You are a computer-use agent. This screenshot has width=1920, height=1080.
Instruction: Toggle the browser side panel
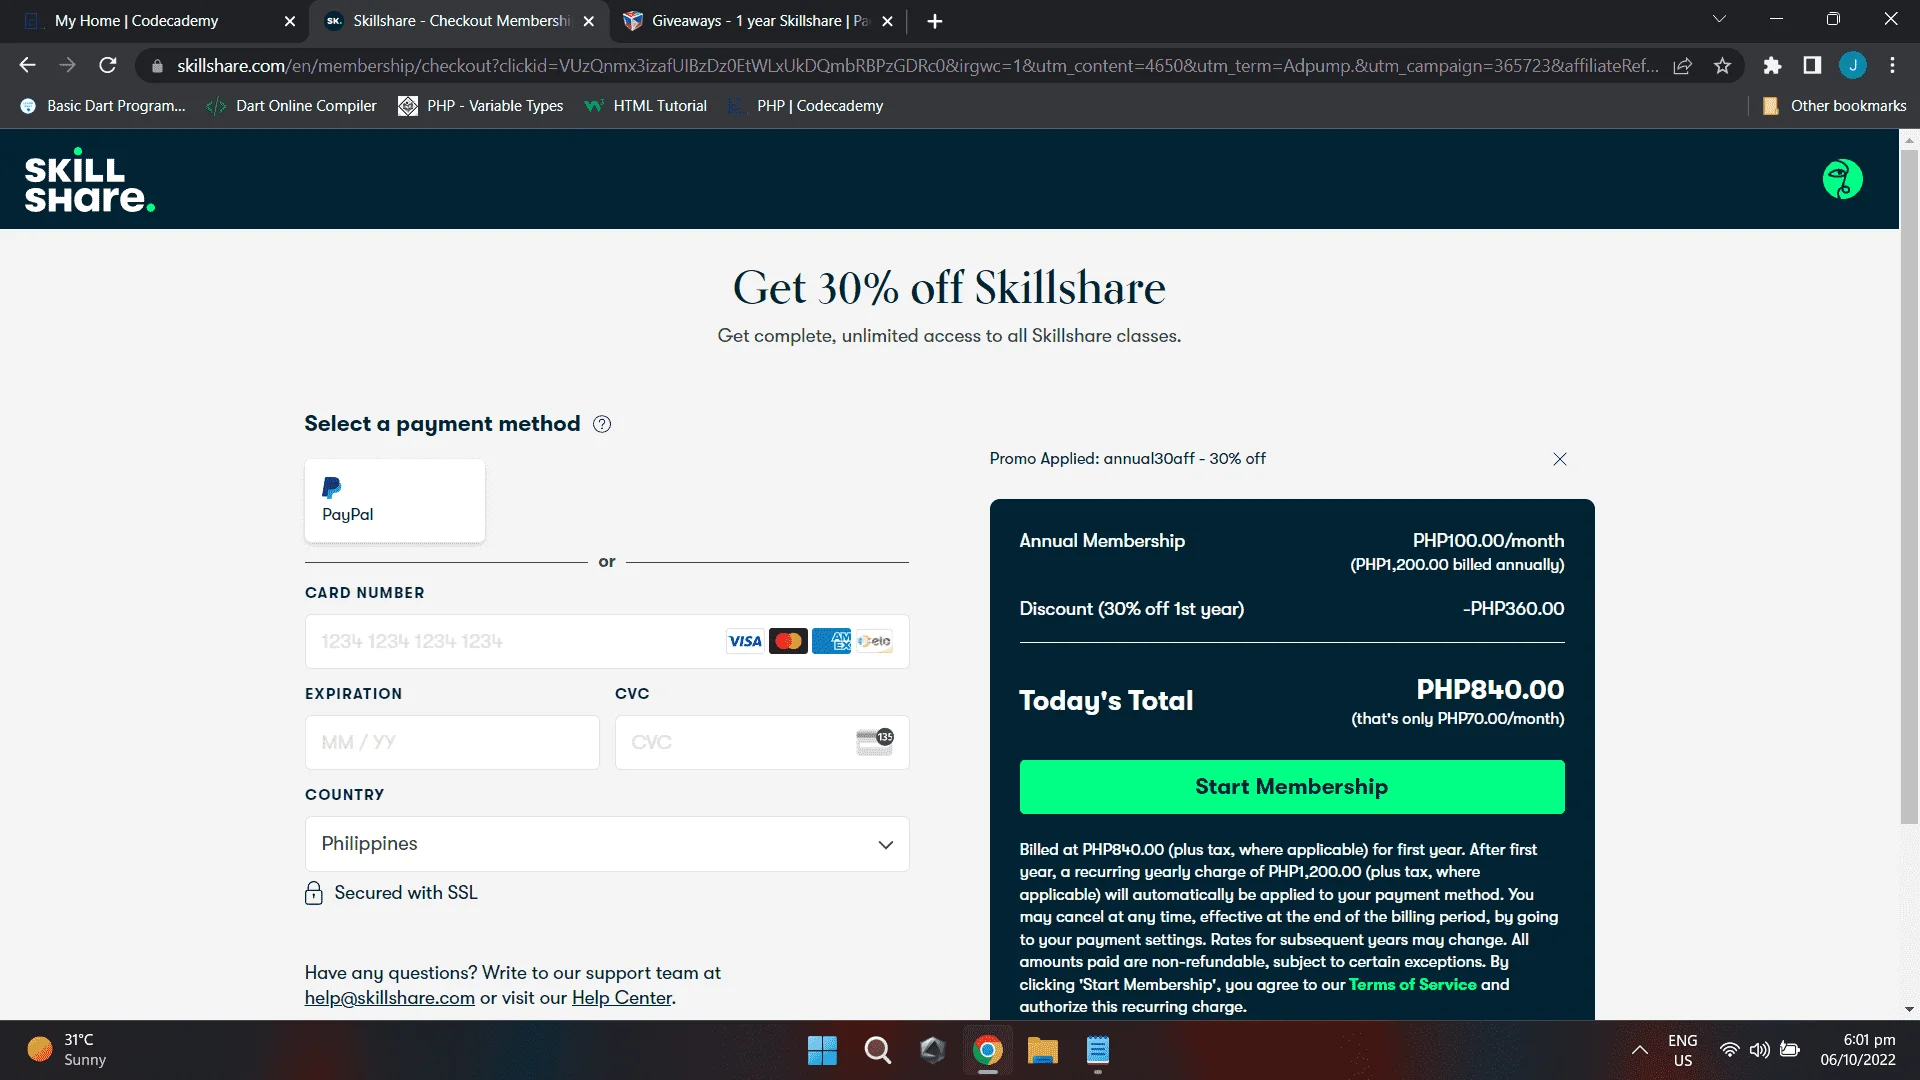click(1812, 66)
